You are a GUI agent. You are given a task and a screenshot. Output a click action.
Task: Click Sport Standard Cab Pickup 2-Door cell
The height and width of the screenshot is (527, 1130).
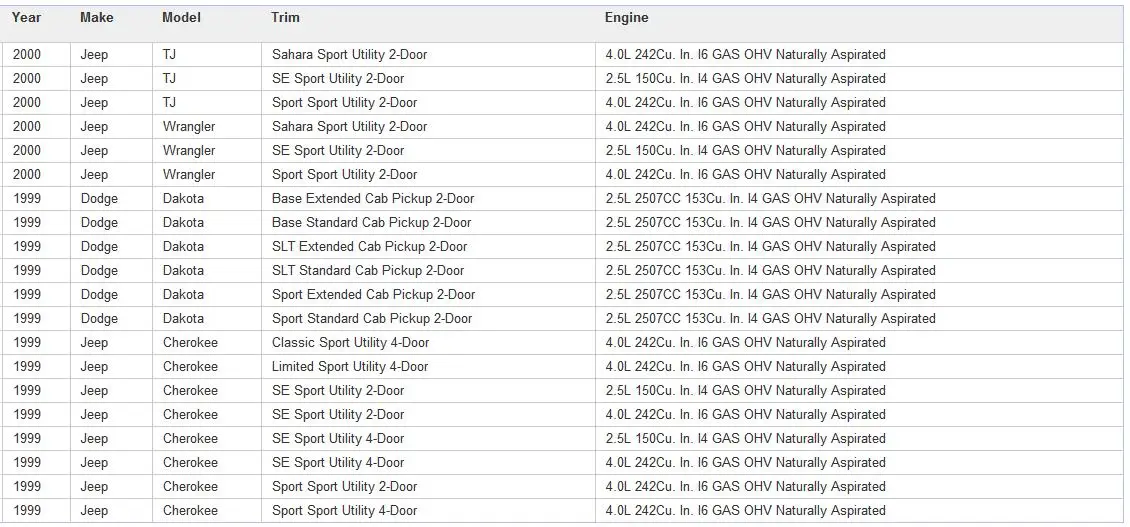click(x=372, y=319)
